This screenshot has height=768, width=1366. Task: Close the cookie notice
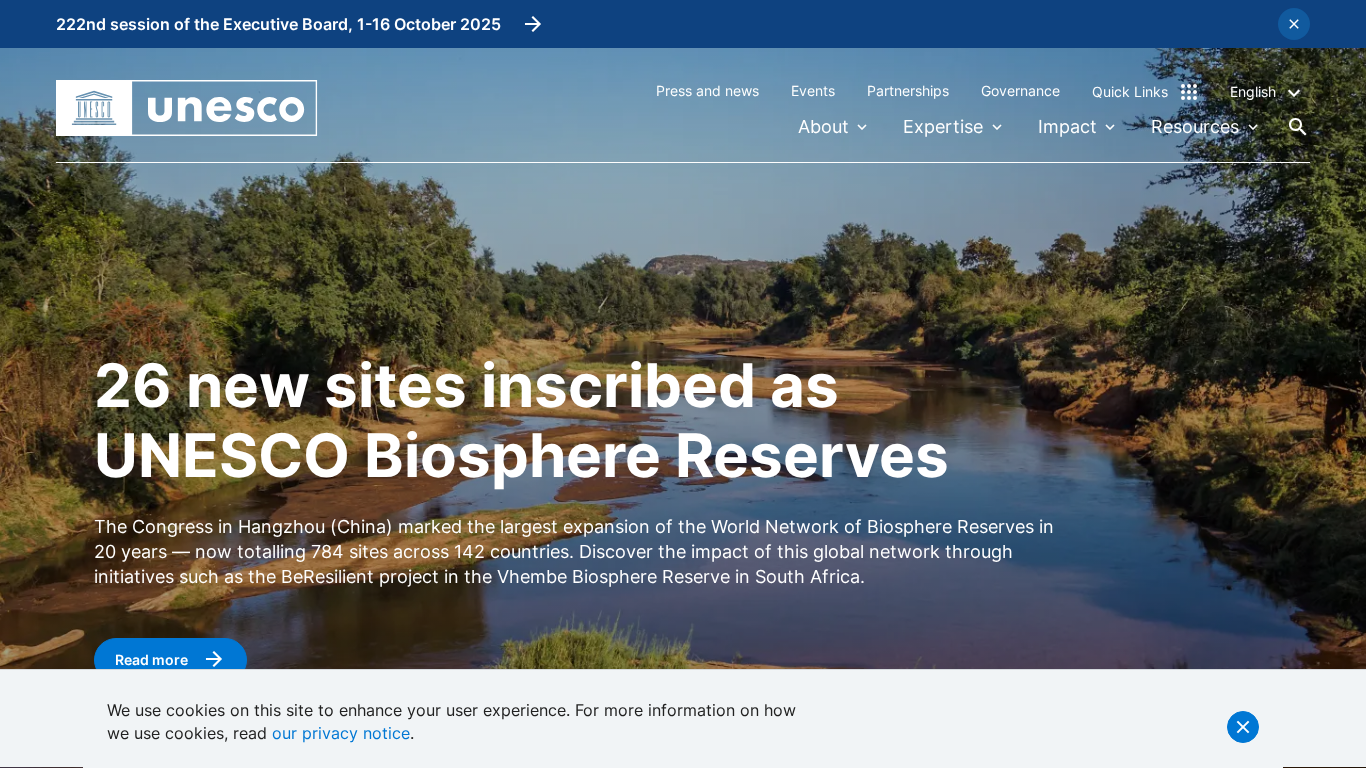click(x=1243, y=727)
